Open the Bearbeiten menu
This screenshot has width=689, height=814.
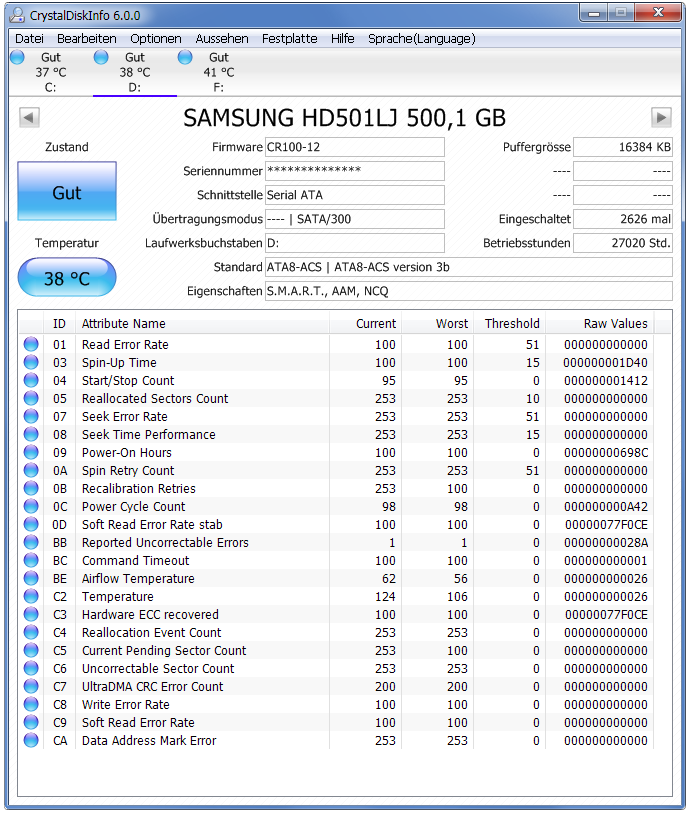point(87,39)
